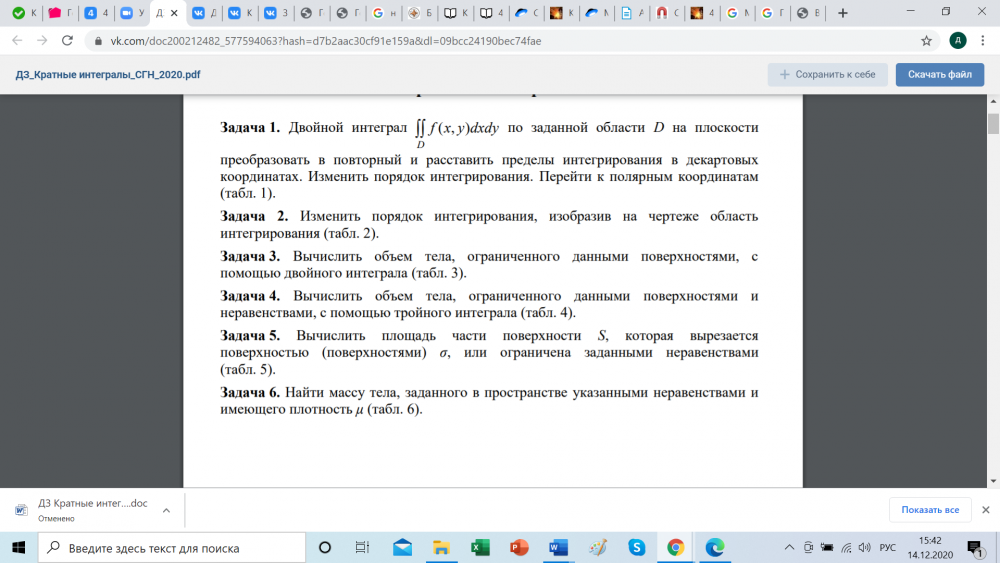Open Task View on the taskbar
Screen dimensions: 1000x563
(362, 548)
